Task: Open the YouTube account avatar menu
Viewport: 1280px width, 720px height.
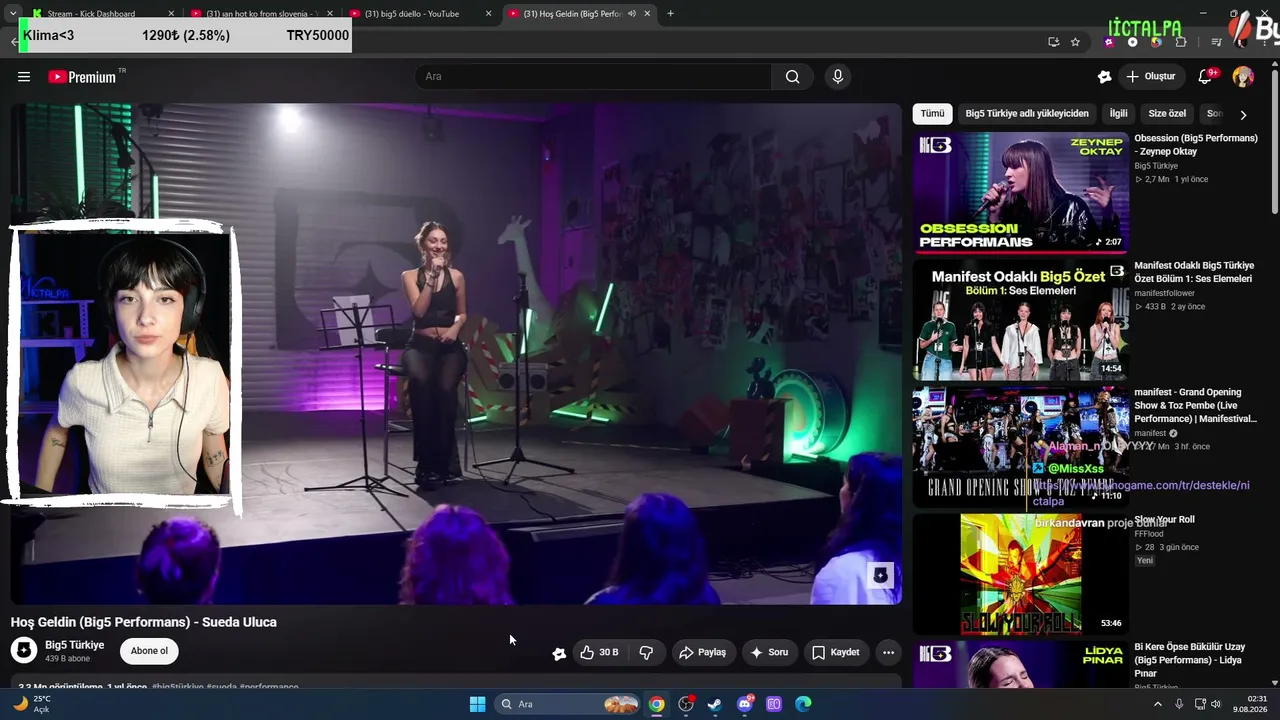Action: click(x=1243, y=77)
